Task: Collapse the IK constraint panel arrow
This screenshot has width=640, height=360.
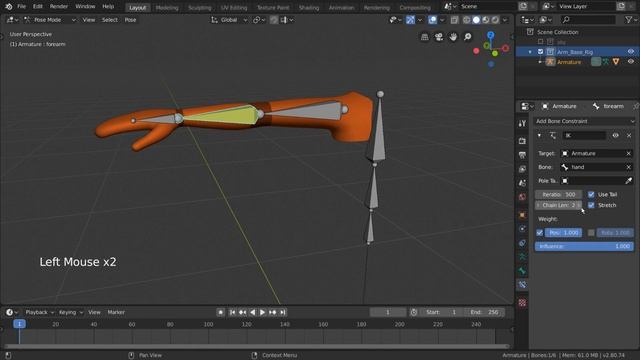Action: click(539, 136)
